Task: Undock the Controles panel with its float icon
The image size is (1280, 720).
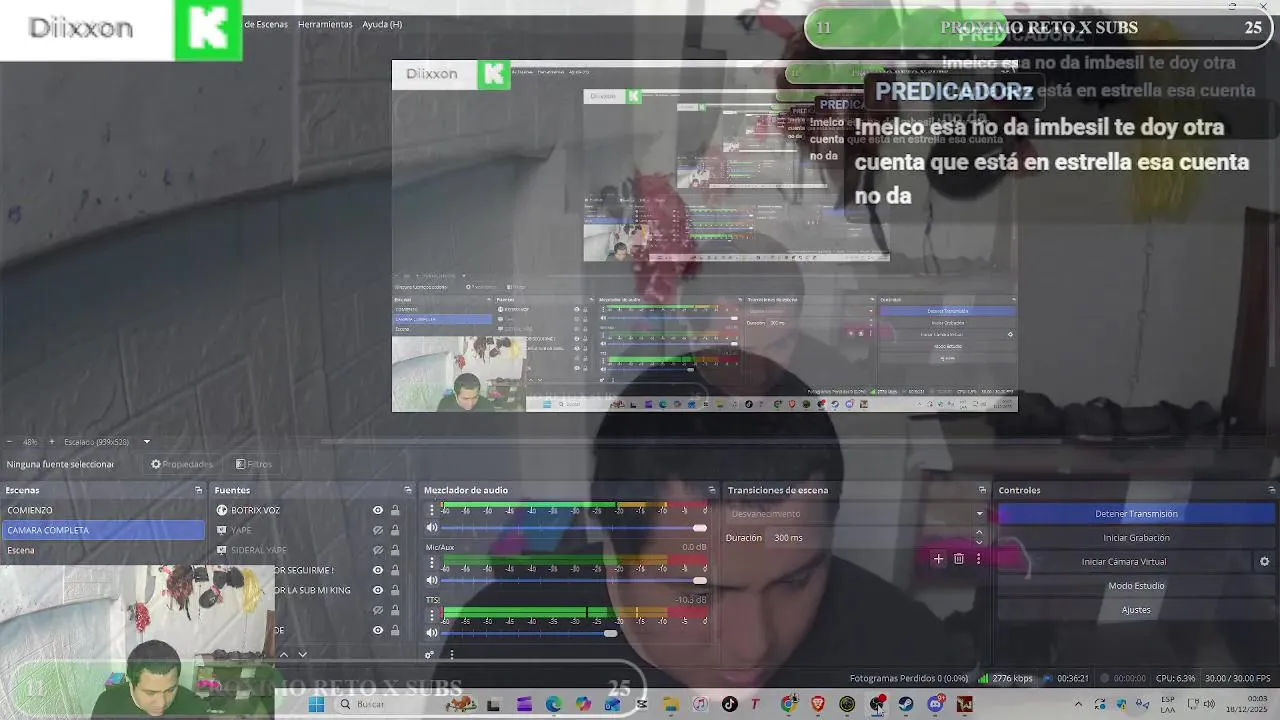Action: tap(1271, 490)
